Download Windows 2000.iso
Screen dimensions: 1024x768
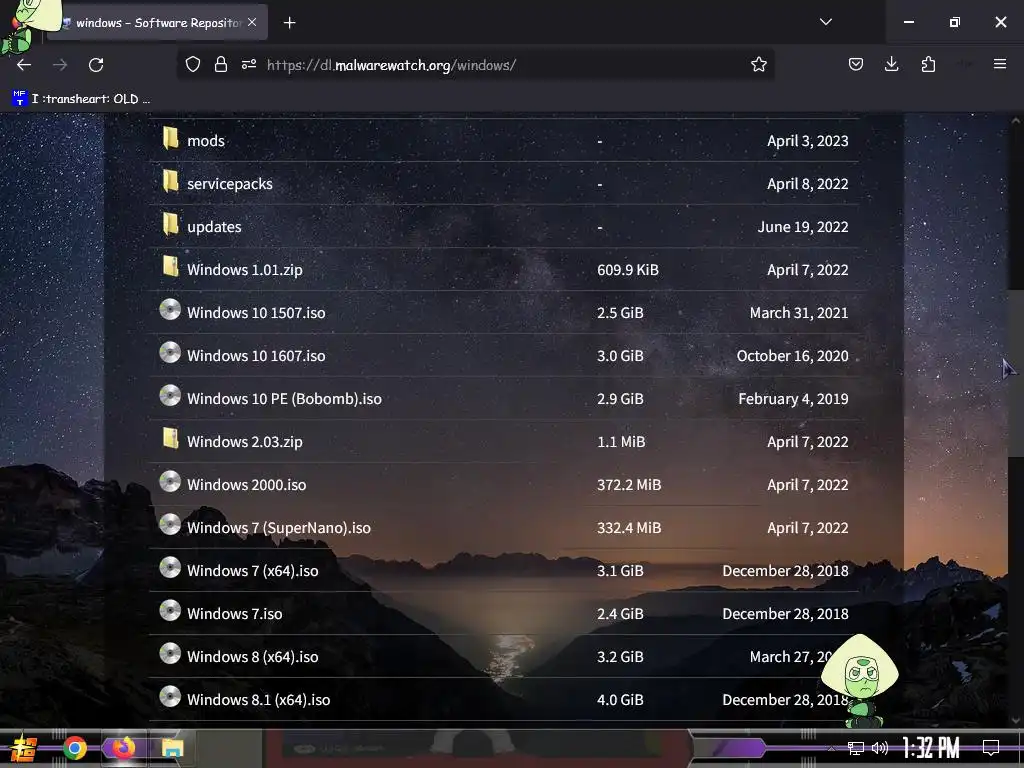point(246,485)
